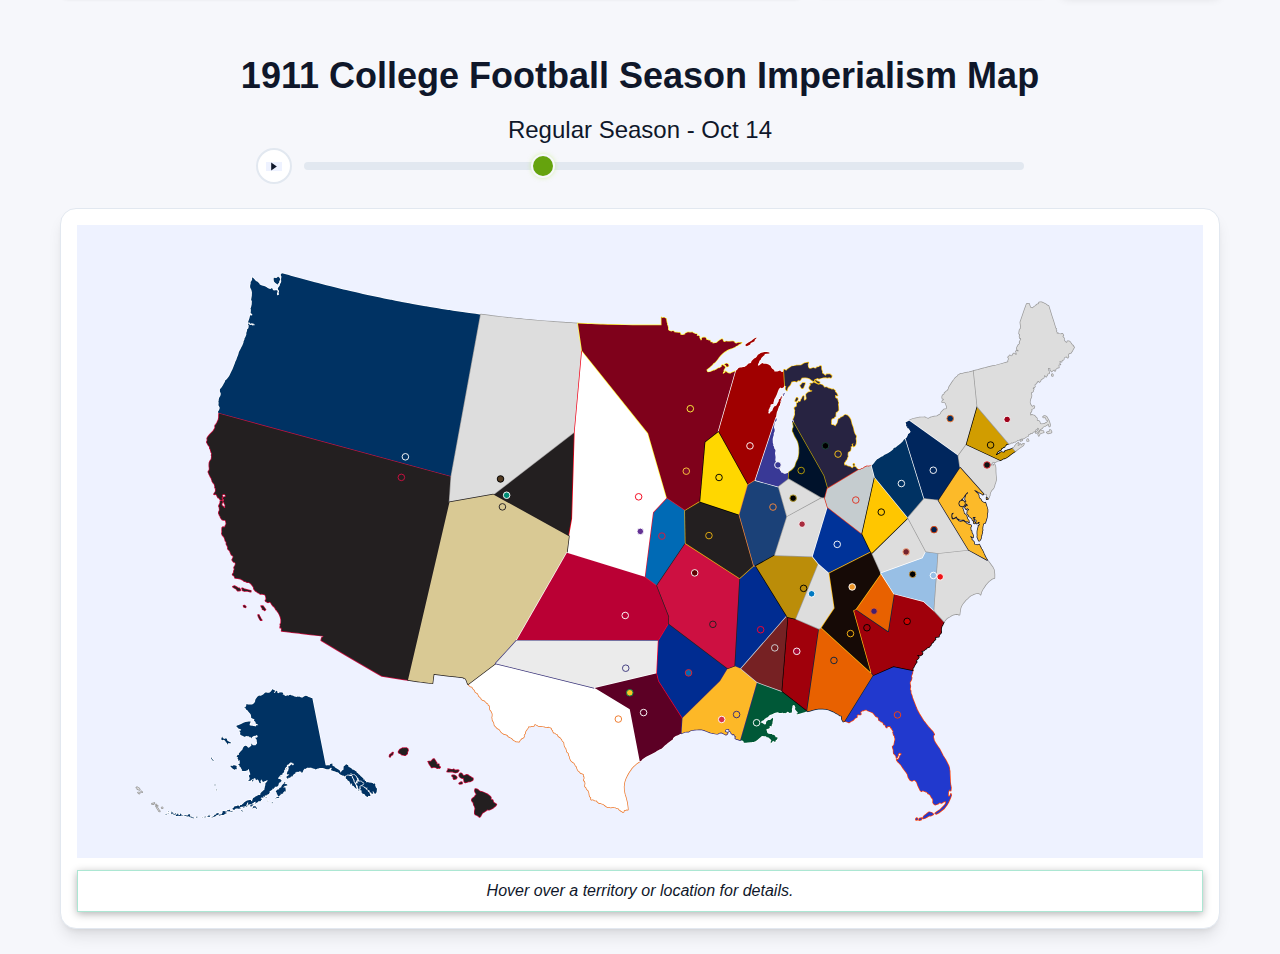1280x954 pixels.
Task: Click the team marker in Minnesota territory
Action: (690, 409)
